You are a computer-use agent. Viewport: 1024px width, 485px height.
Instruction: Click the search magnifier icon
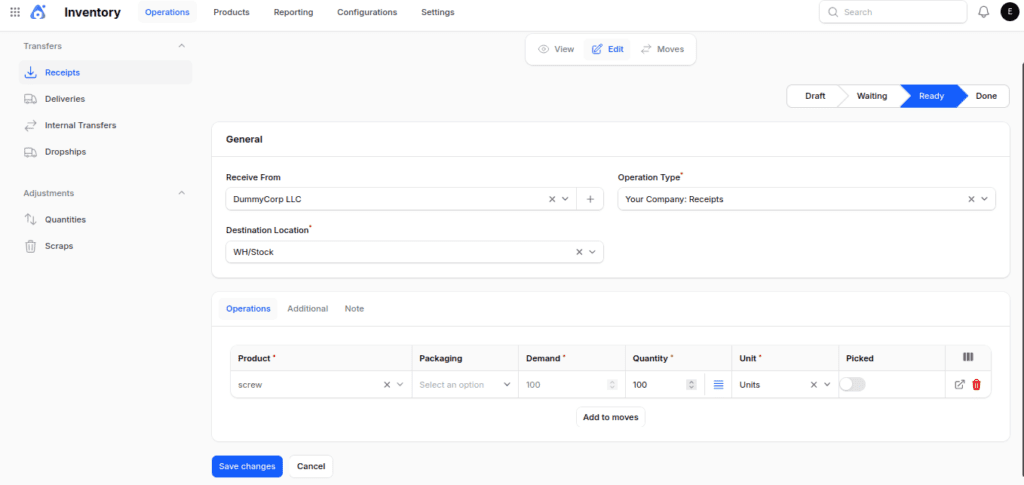(833, 12)
